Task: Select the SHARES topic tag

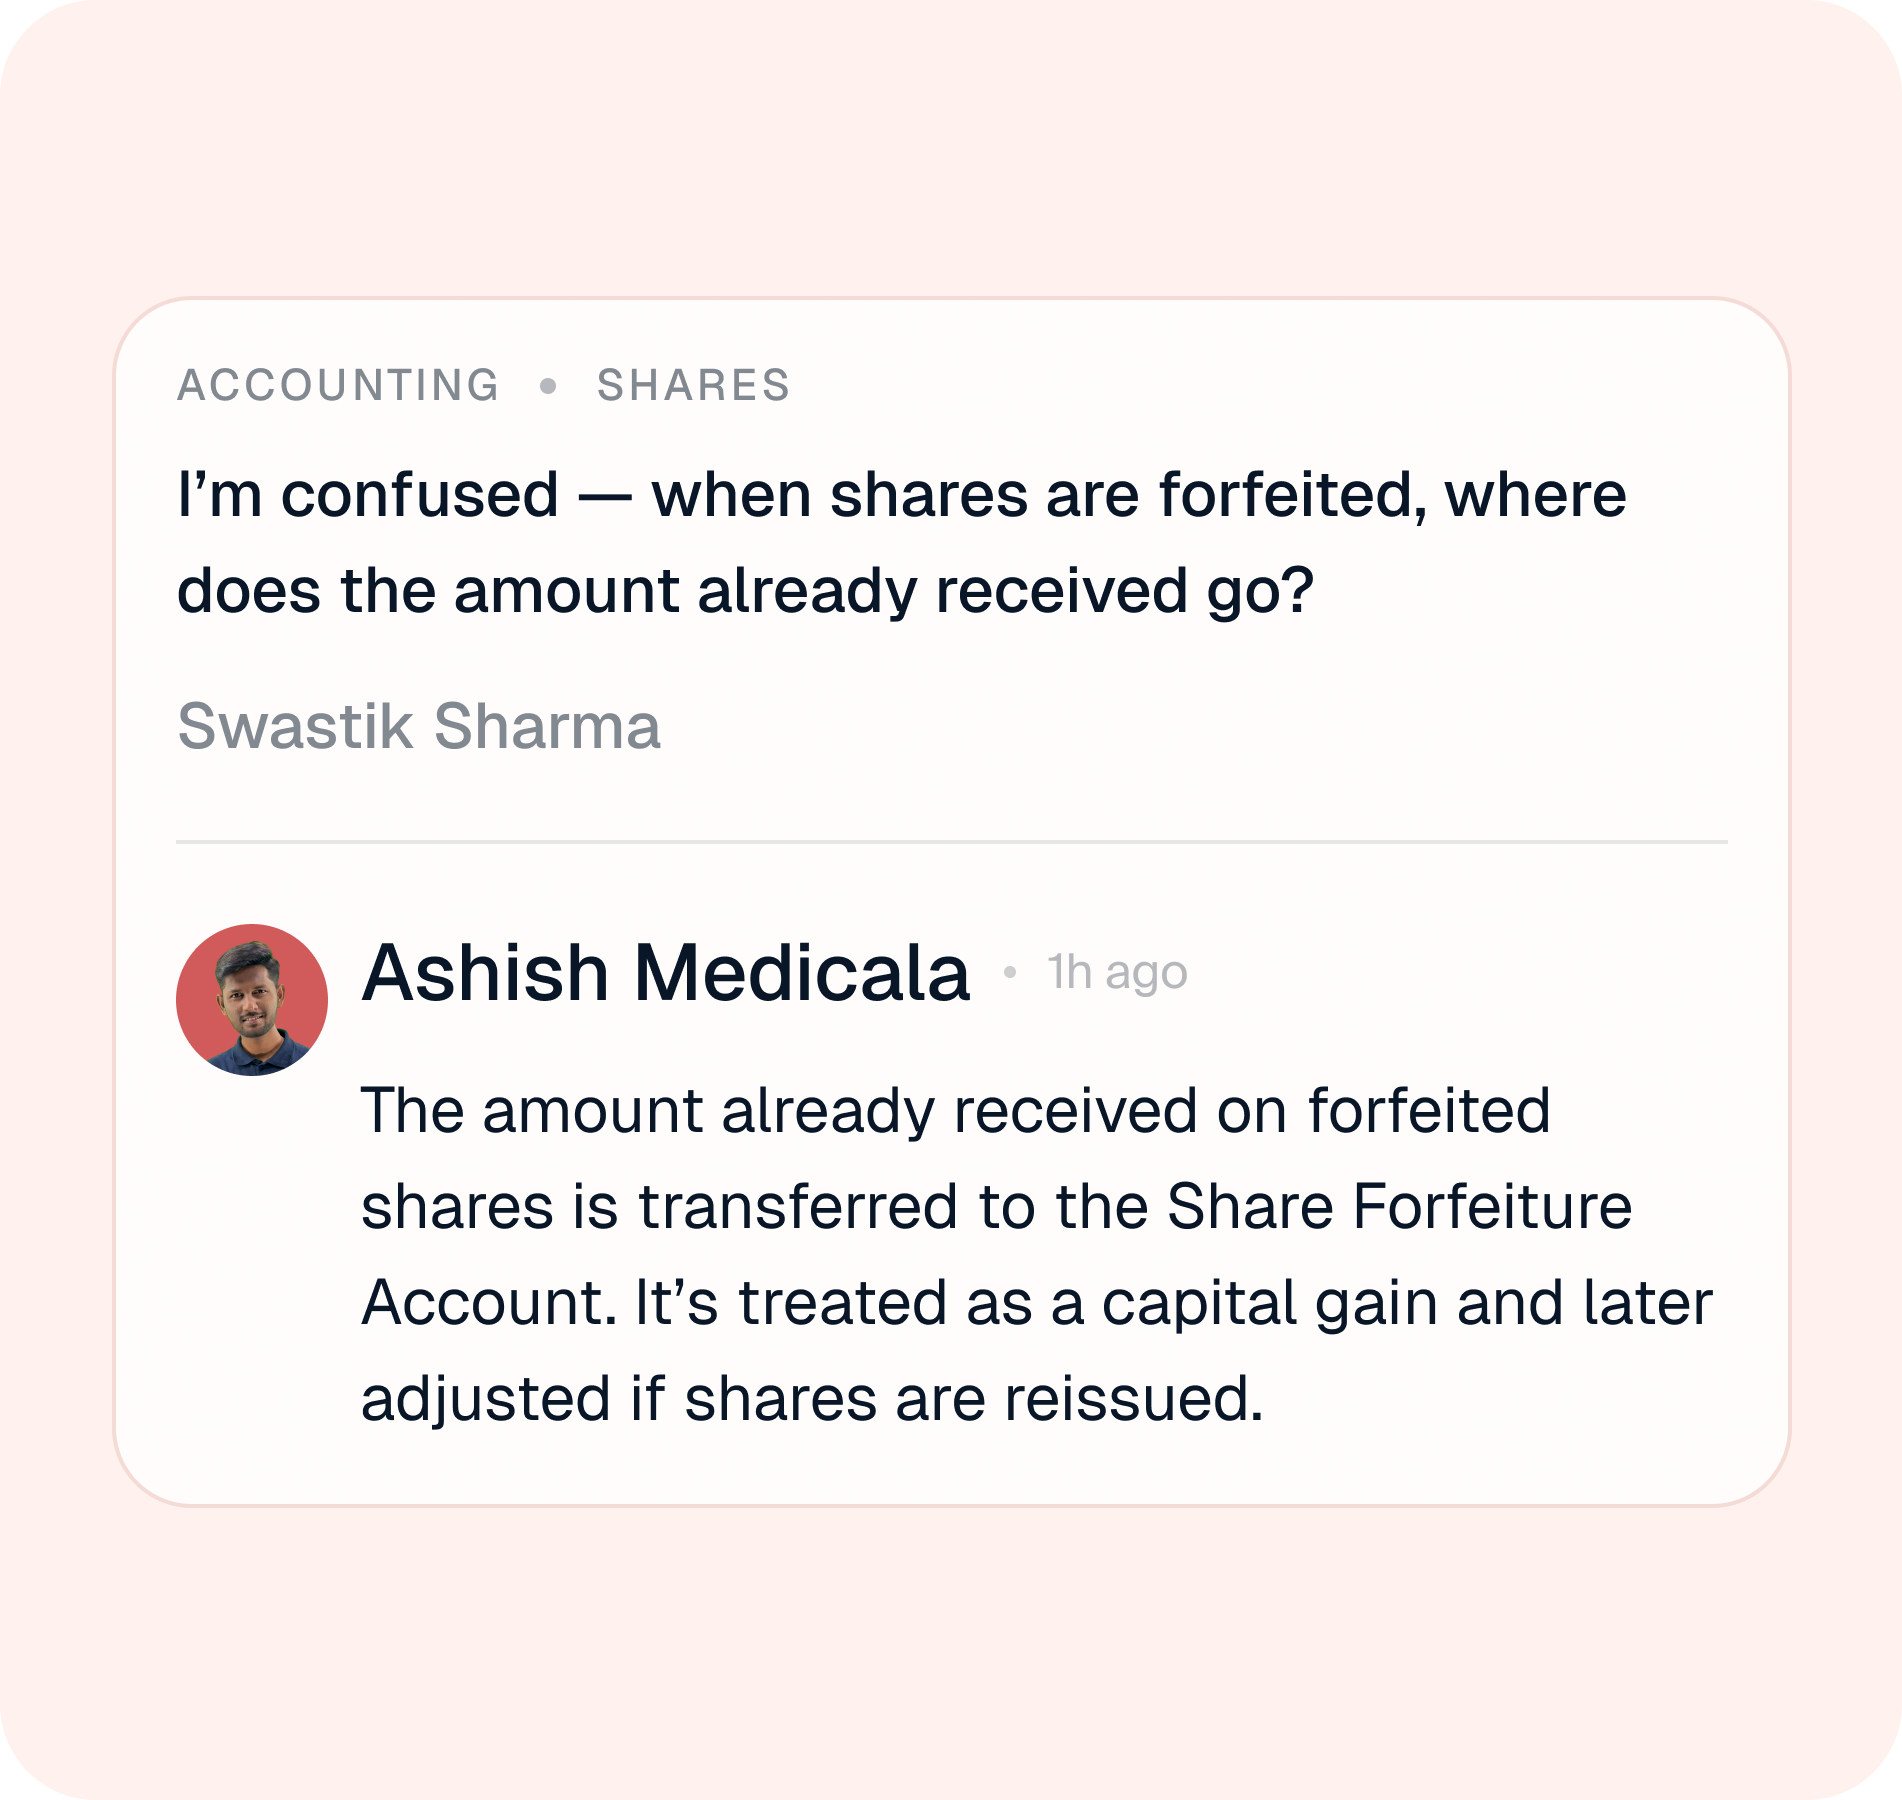Action: coord(693,386)
